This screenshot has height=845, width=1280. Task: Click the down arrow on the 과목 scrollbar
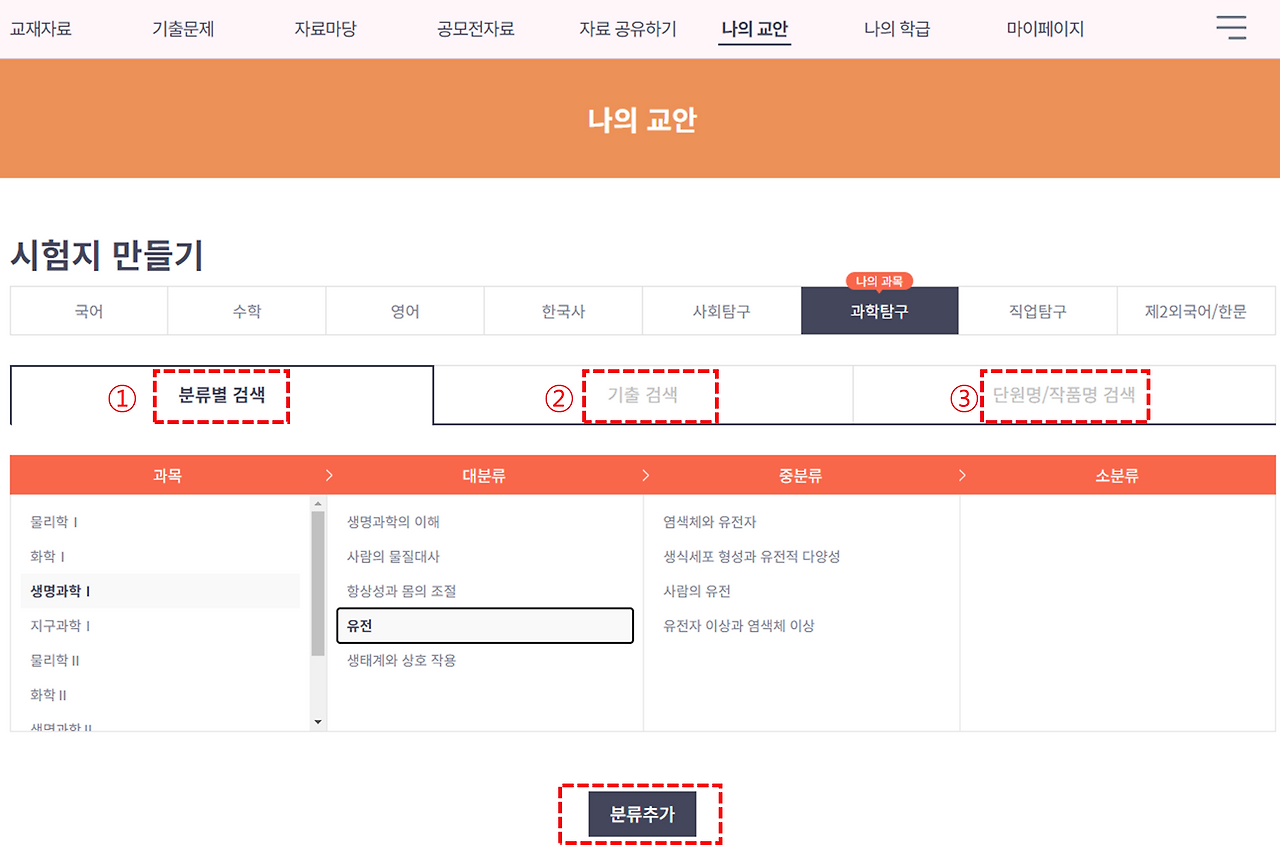tap(318, 721)
